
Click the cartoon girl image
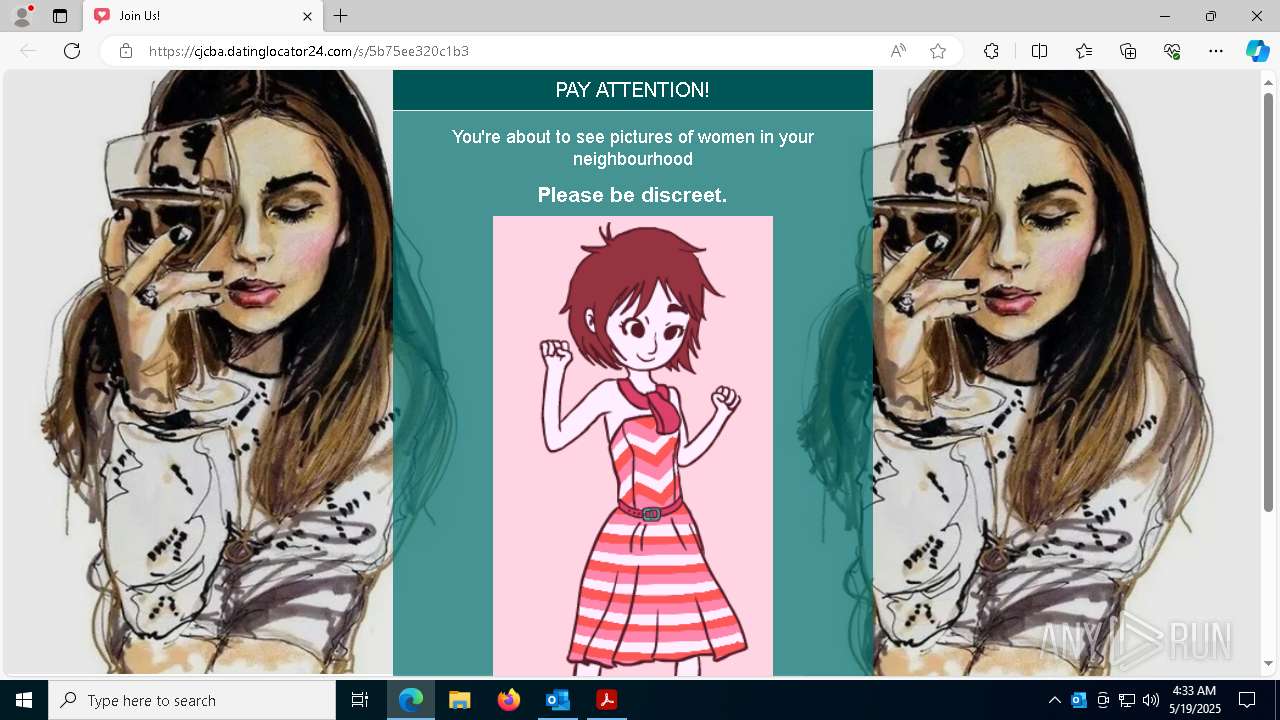coord(633,446)
